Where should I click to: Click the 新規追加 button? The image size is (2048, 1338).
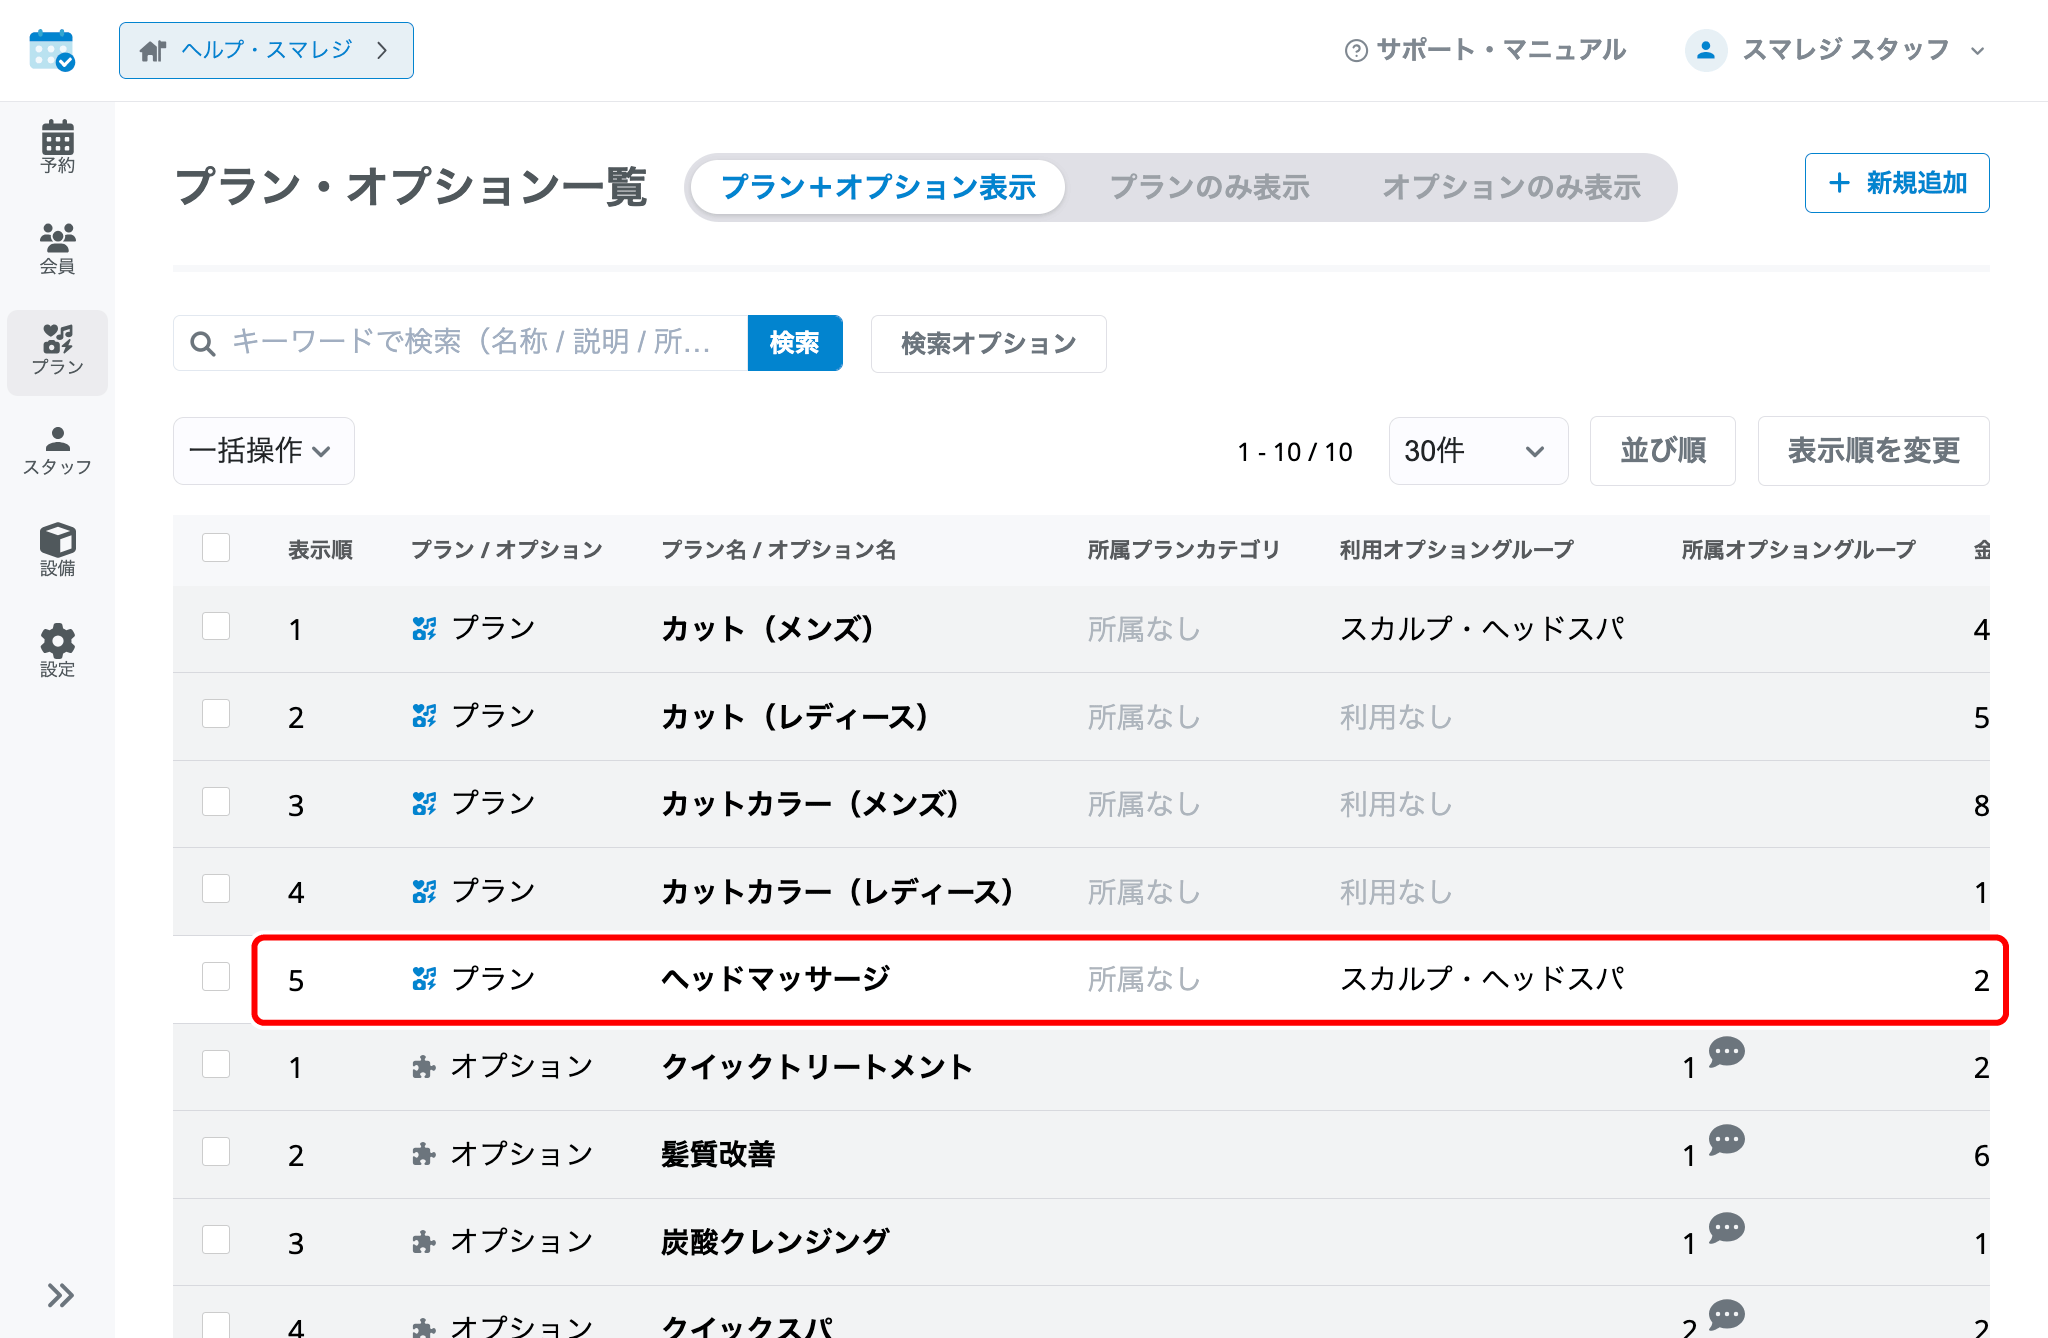[x=1897, y=183]
